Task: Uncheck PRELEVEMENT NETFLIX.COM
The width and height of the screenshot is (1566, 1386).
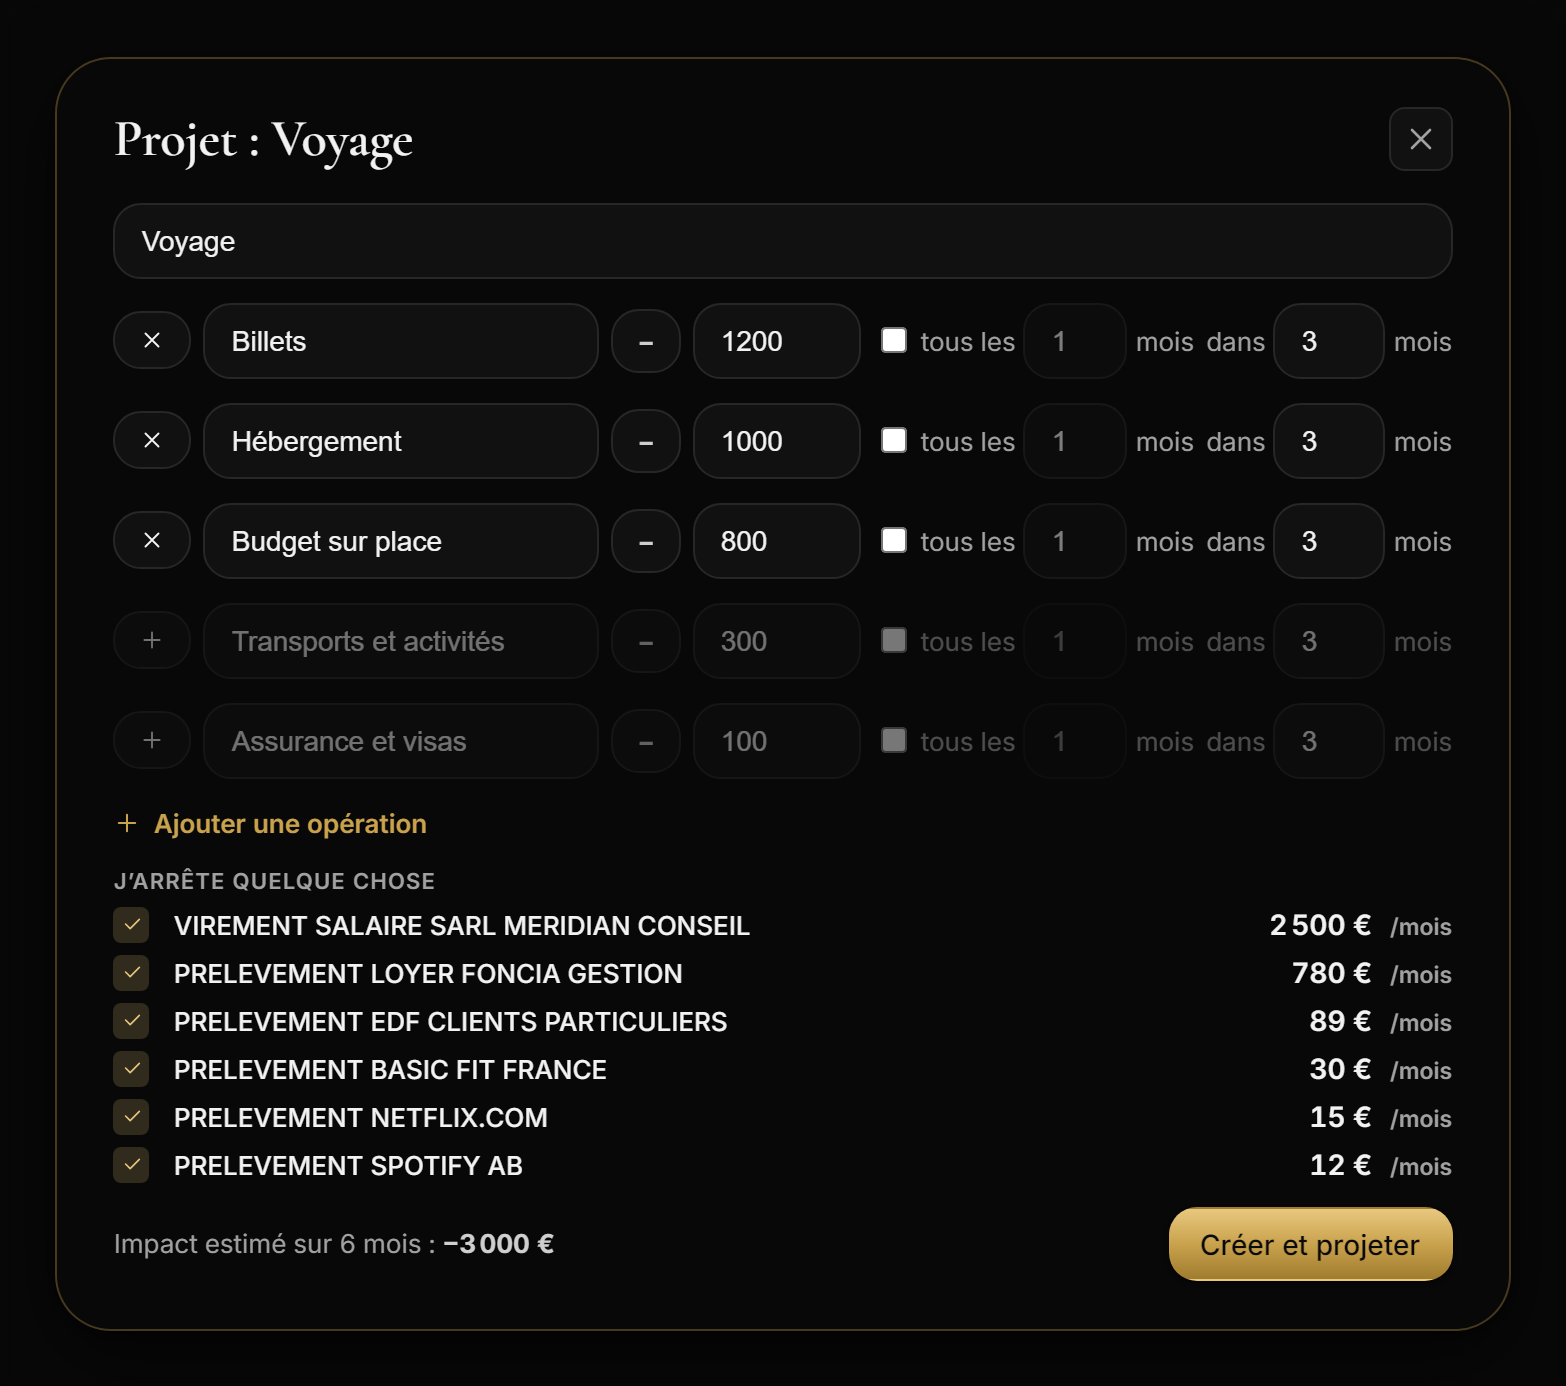Action: (x=131, y=1117)
